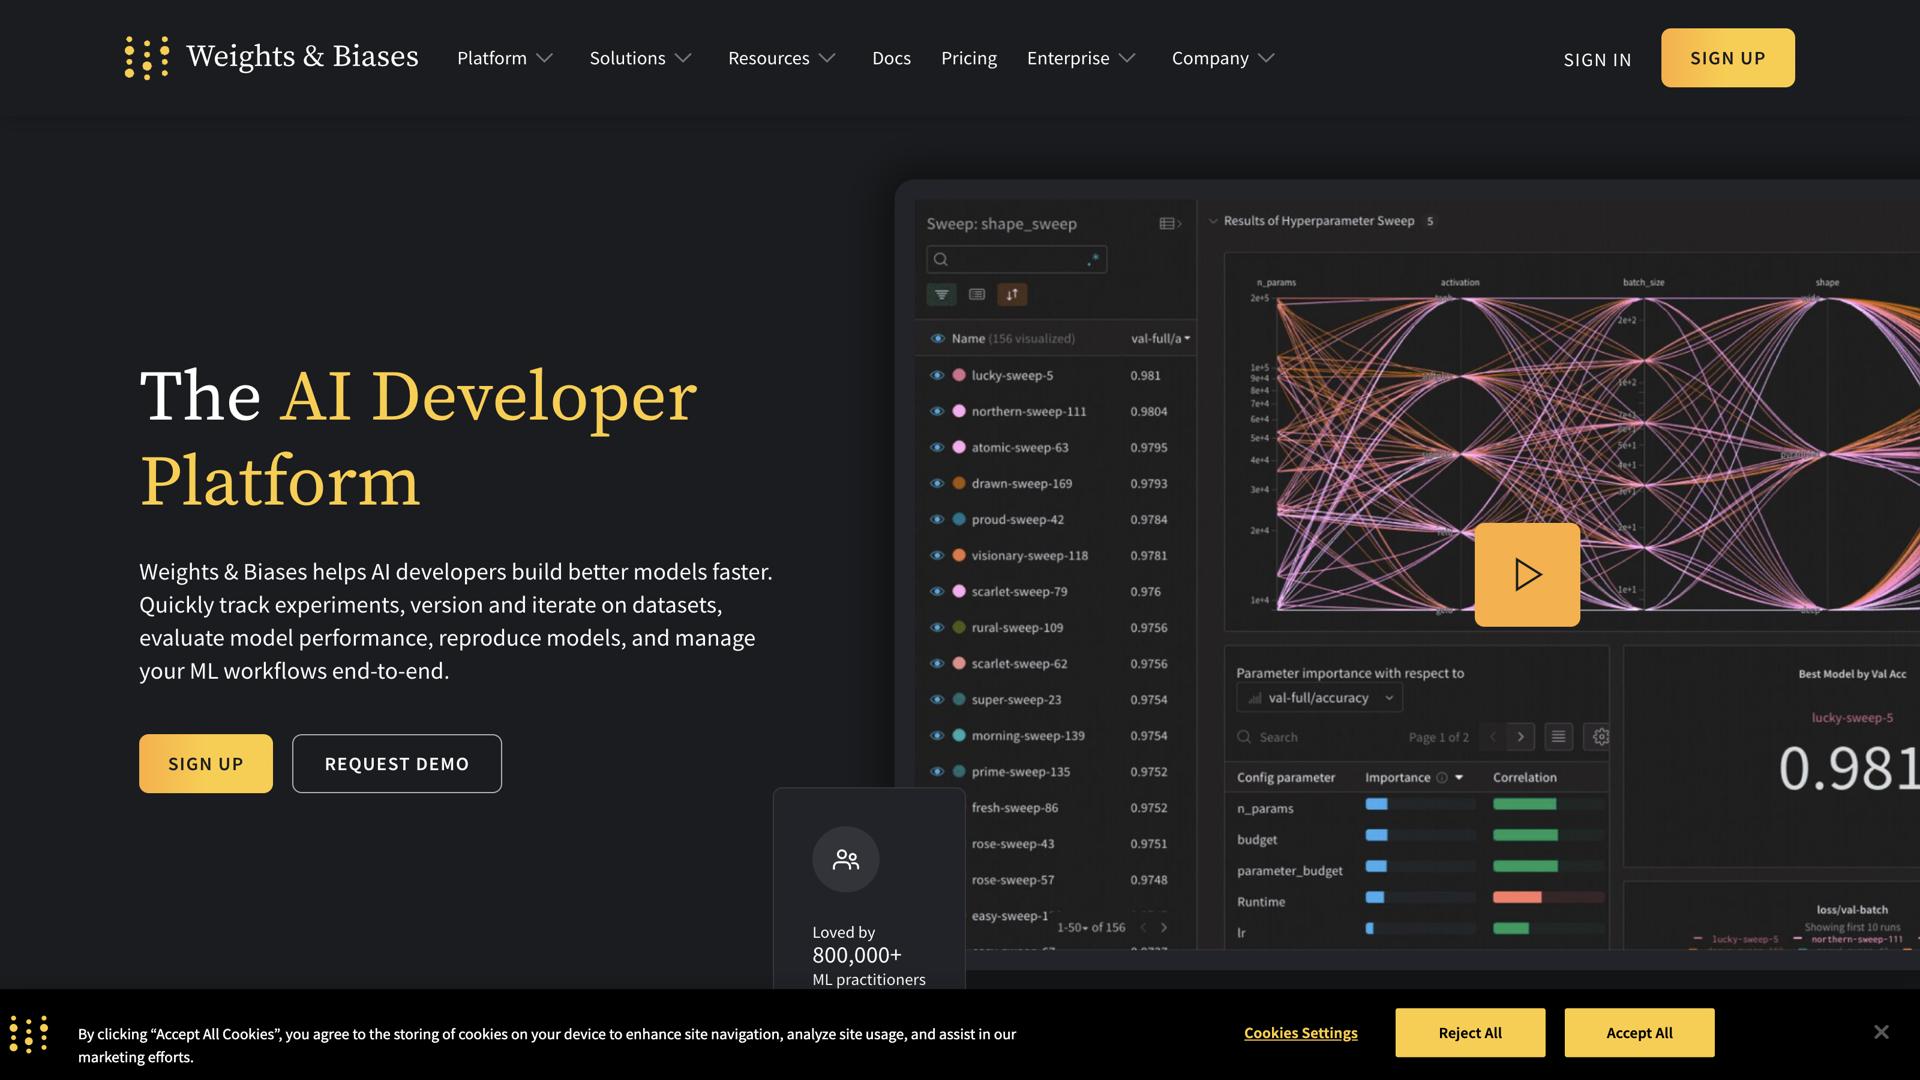Hide the proud-sweep-42 run via eye icon
1920x1080 pixels.
click(937, 520)
